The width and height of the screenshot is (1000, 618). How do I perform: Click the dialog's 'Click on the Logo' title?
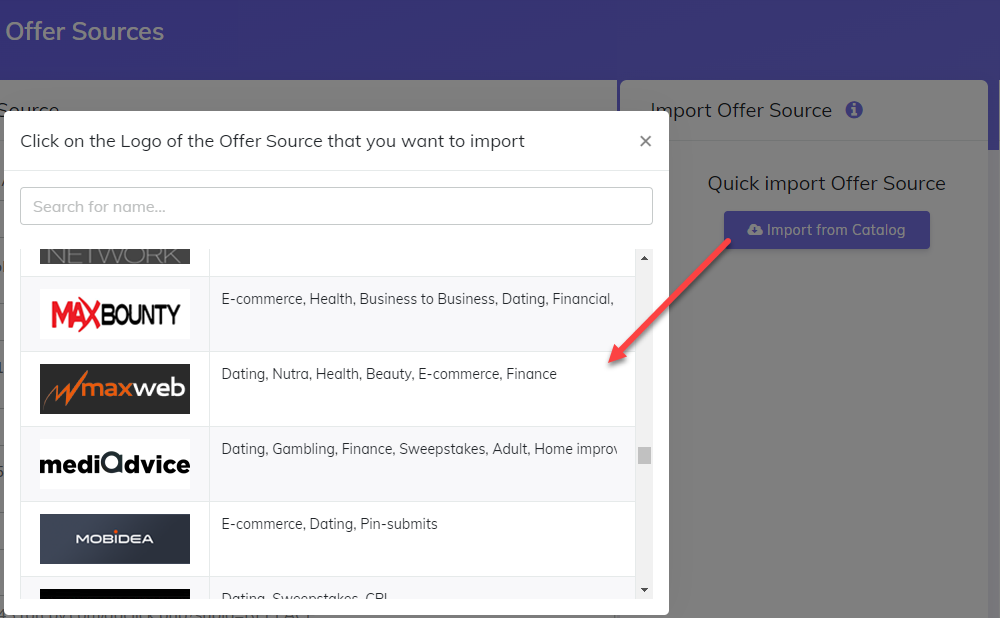click(272, 141)
